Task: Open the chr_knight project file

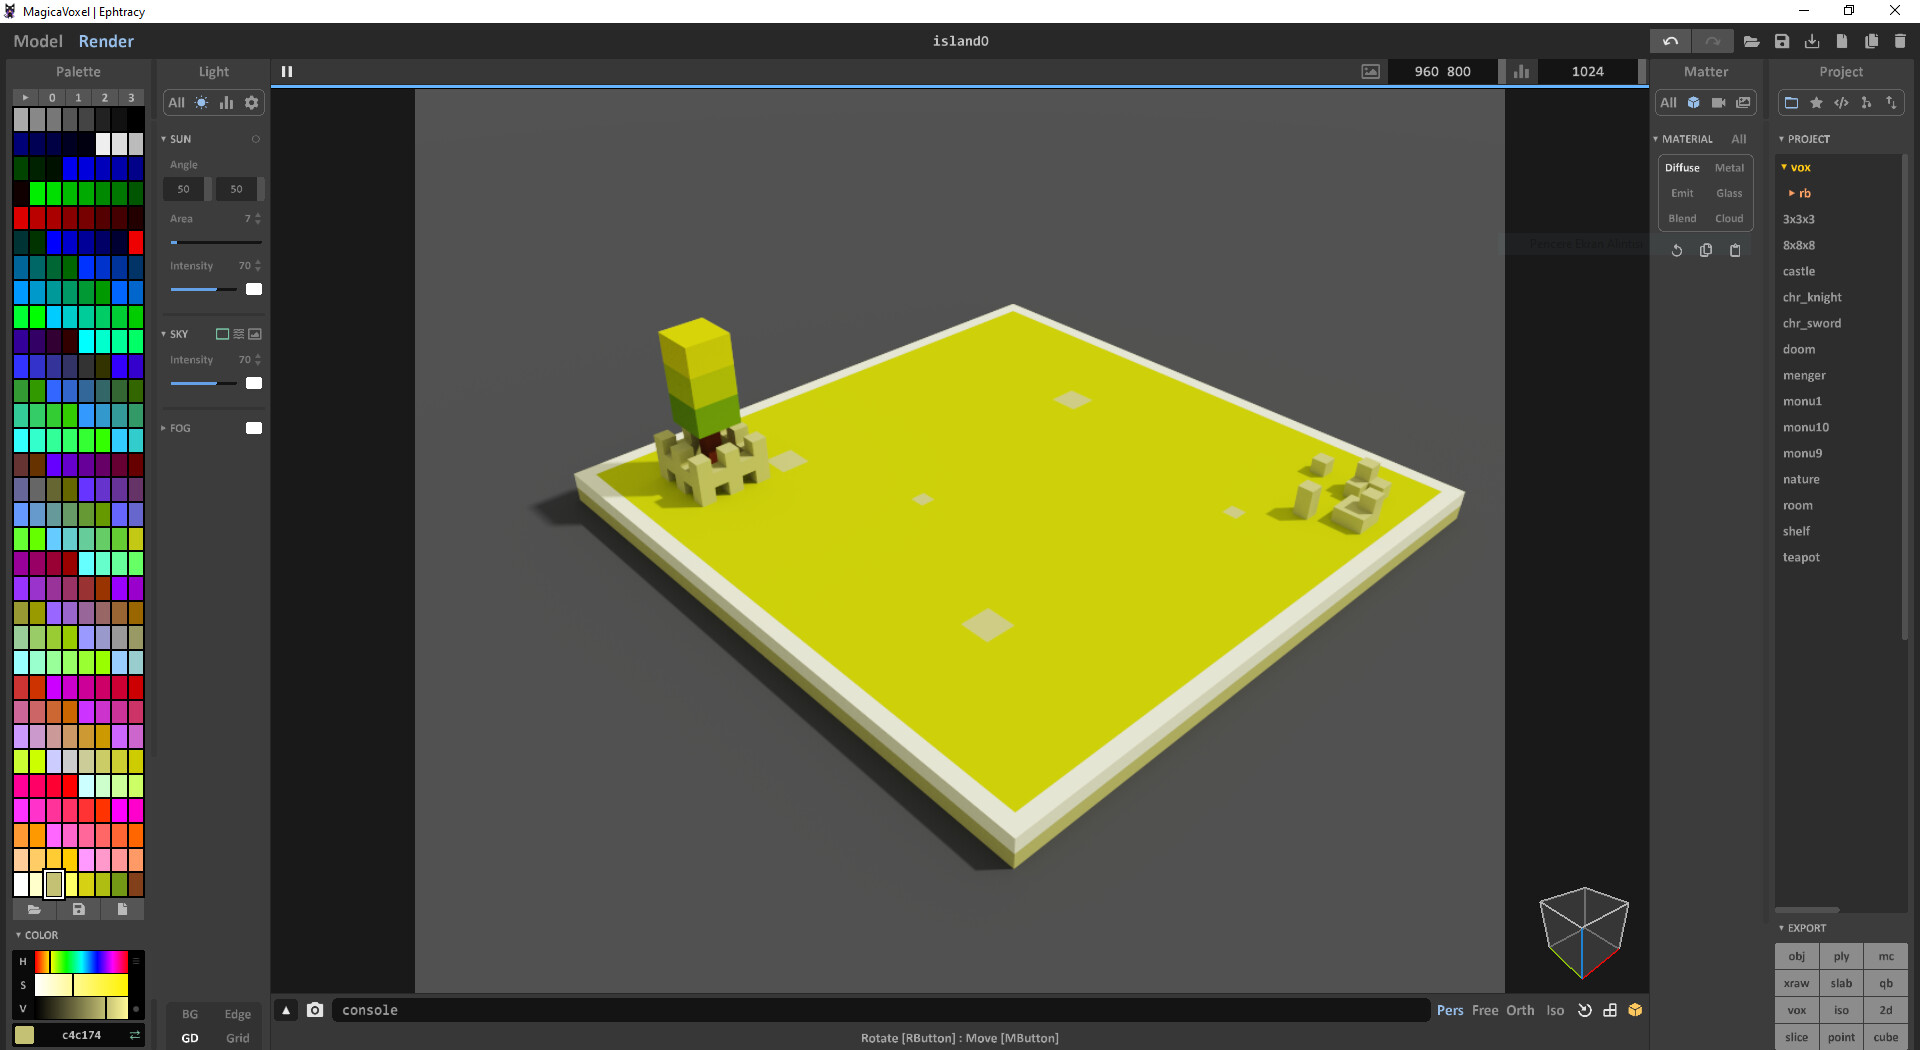Action: click(x=1812, y=297)
